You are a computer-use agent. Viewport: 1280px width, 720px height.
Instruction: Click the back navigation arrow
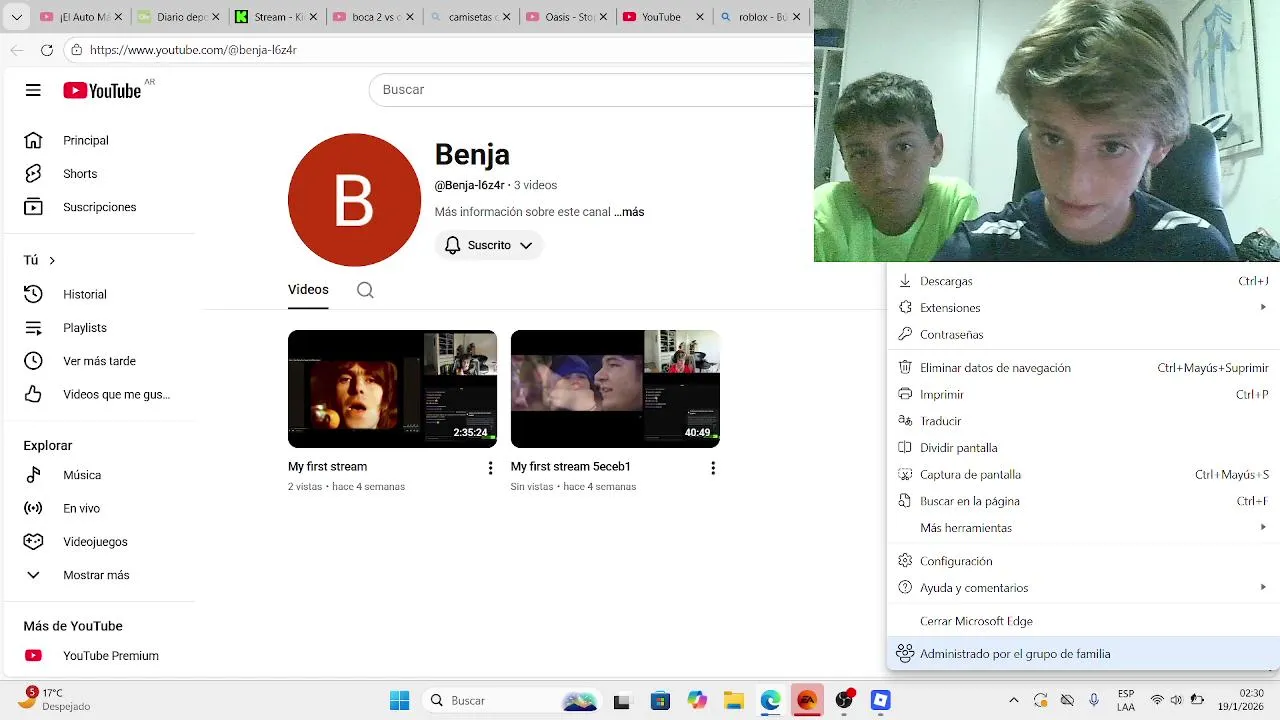click(x=17, y=50)
